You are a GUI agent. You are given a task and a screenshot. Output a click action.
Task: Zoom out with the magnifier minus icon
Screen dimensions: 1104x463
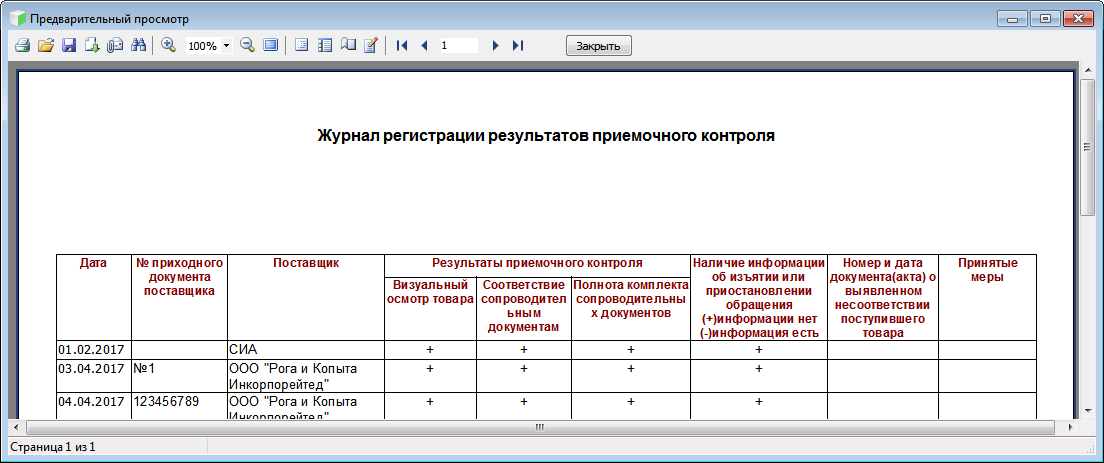246,45
